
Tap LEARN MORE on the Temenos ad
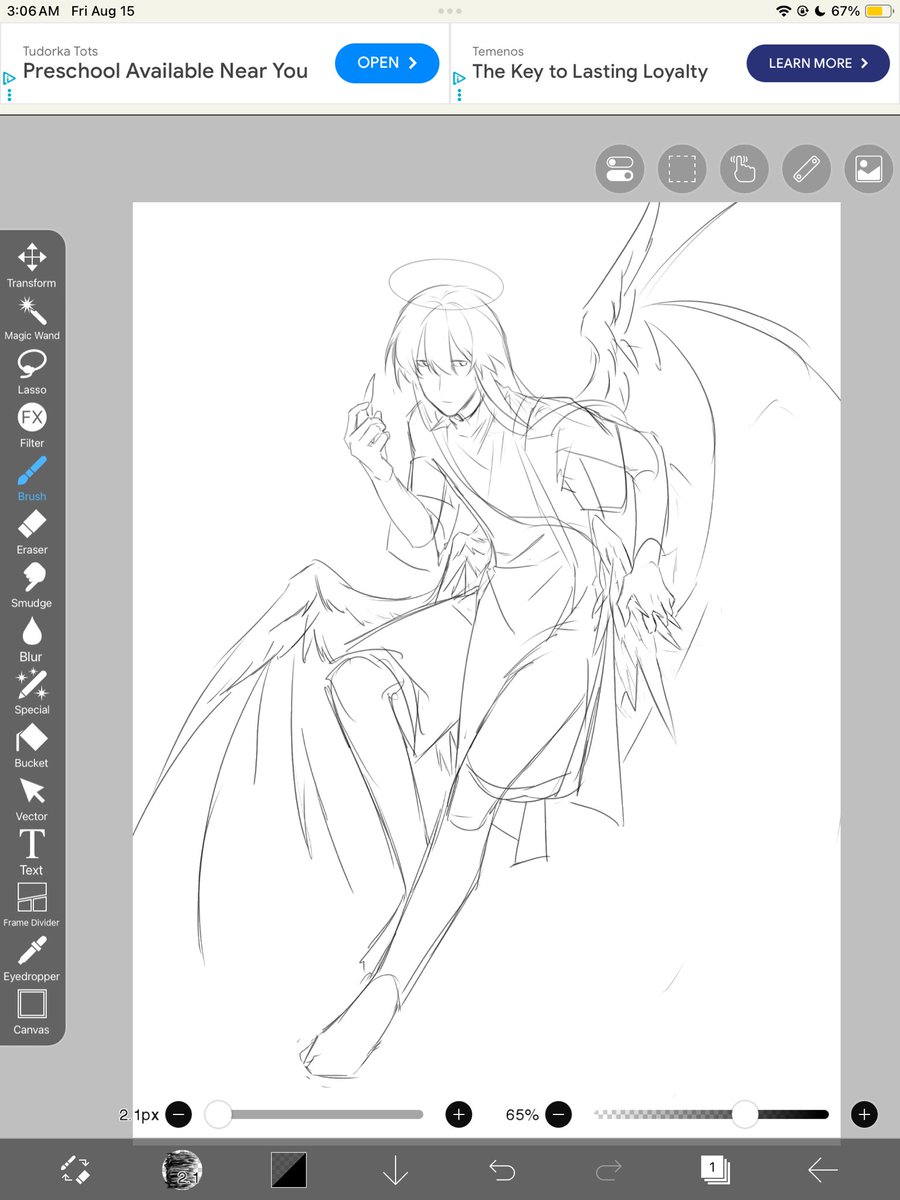click(818, 63)
